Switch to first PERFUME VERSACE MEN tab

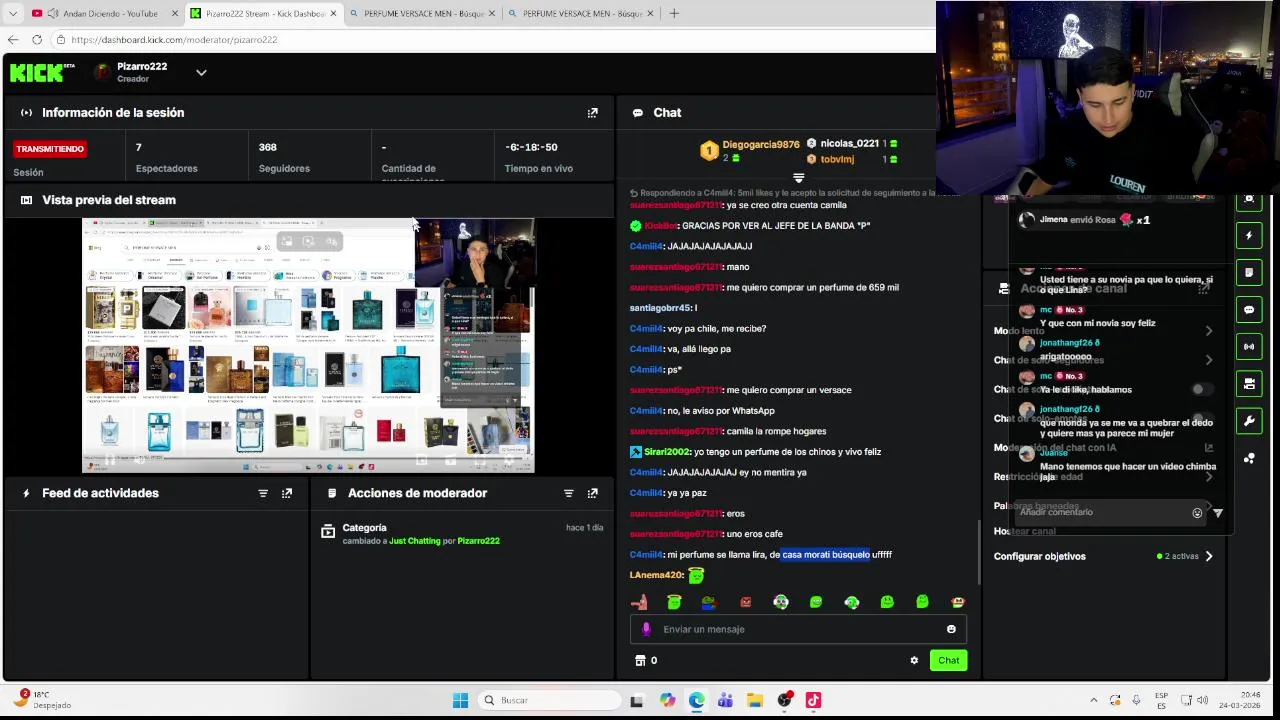(420, 13)
